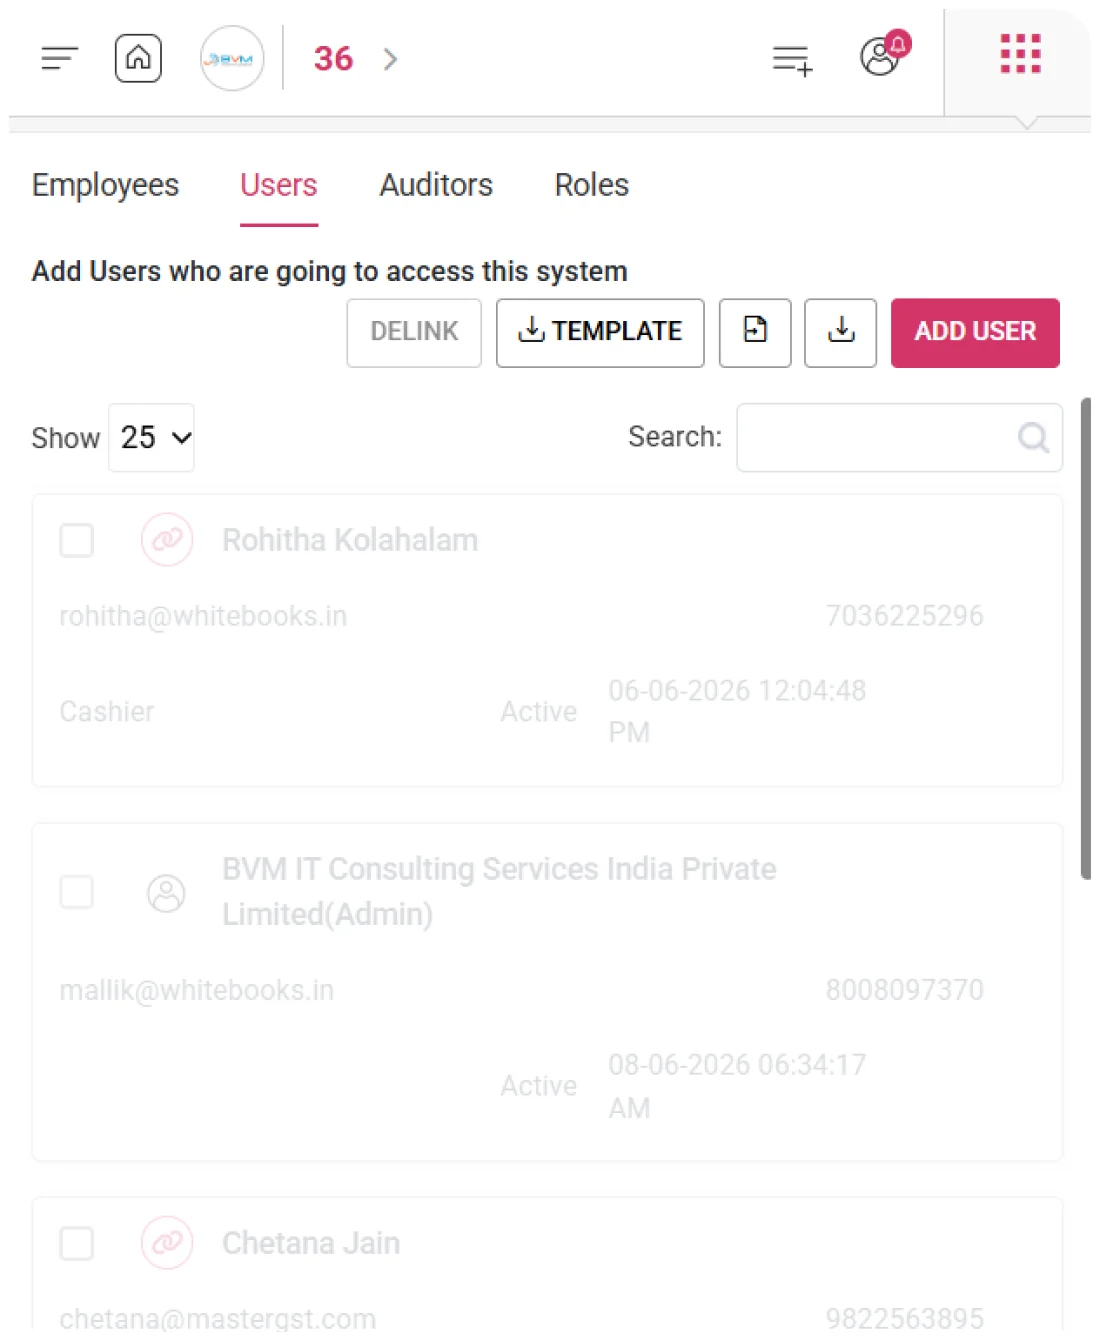Click the import file icon button

pos(755,332)
